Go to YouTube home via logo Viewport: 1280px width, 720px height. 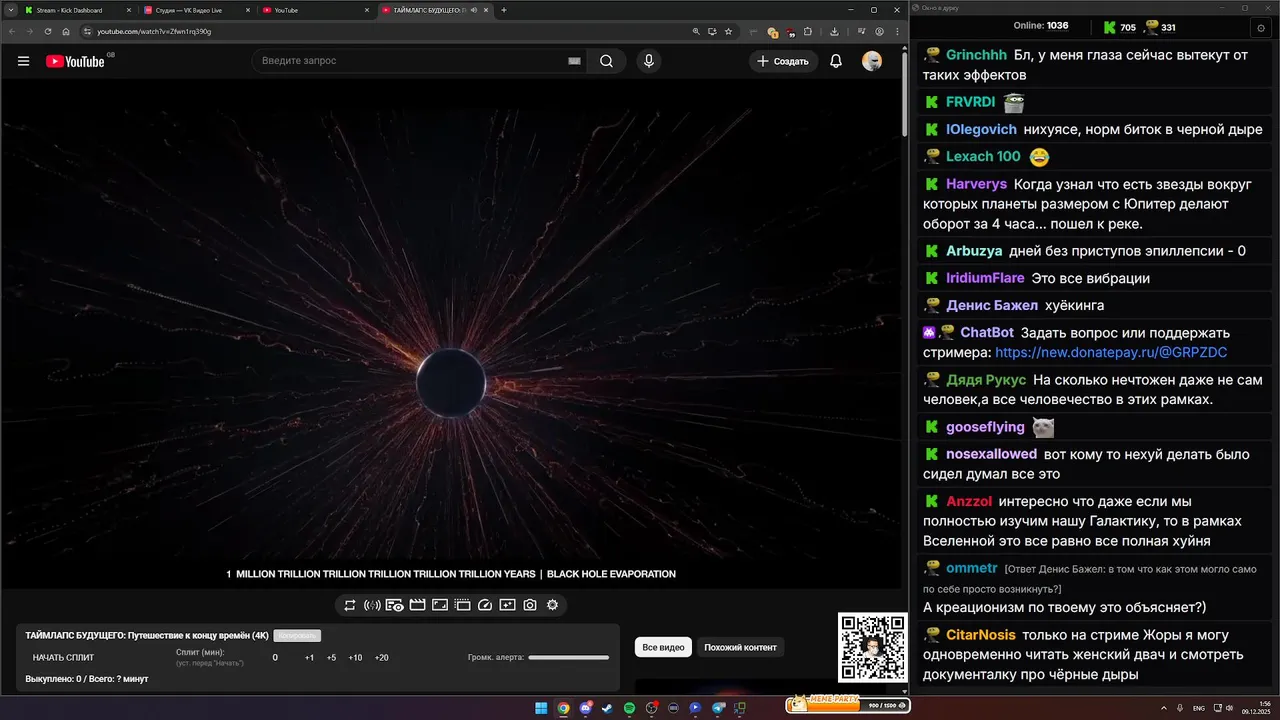(75, 61)
